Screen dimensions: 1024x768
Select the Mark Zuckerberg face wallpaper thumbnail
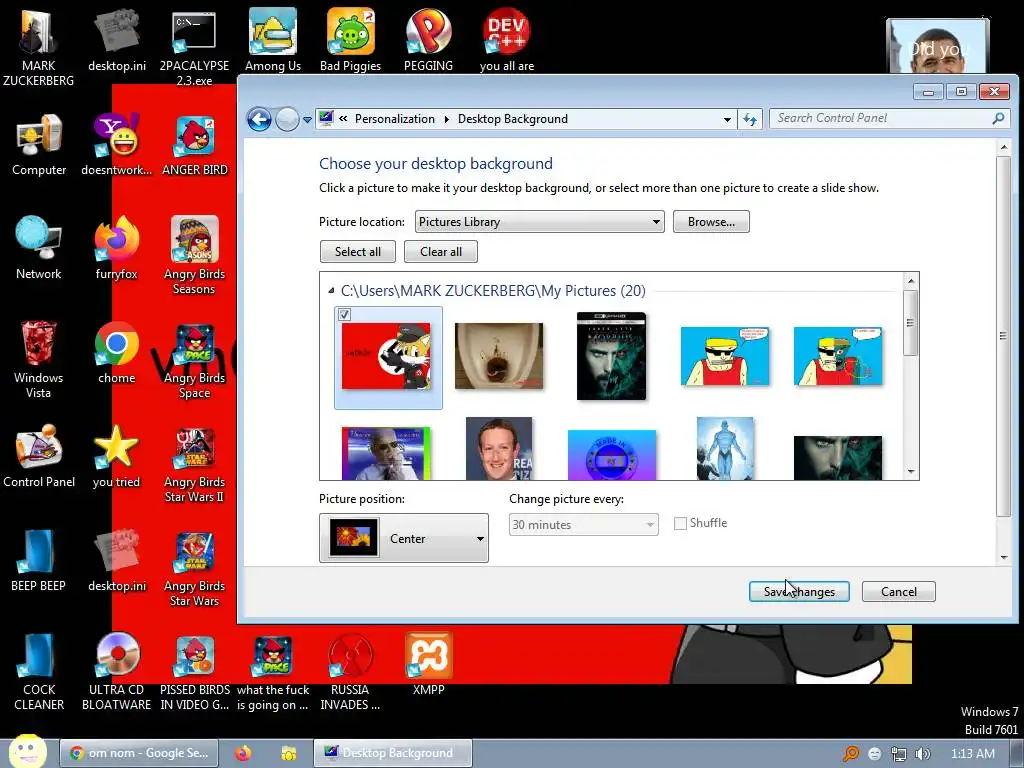pyautogui.click(x=499, y=449)
